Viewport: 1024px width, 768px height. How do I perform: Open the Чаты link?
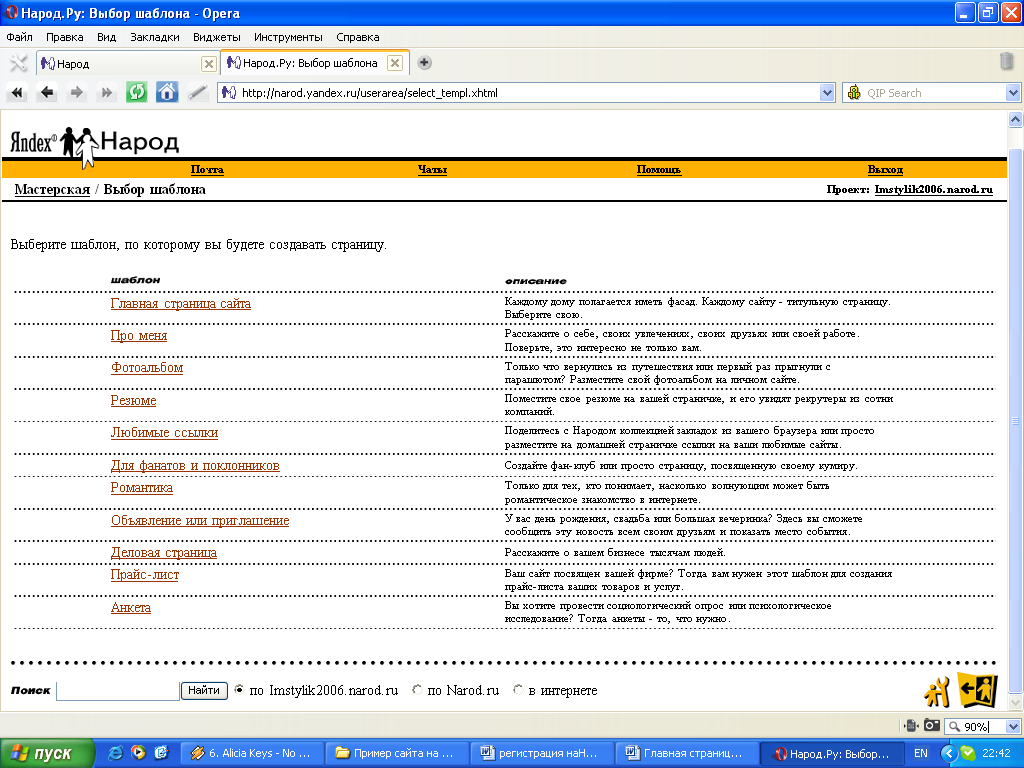tap(432, 170)
